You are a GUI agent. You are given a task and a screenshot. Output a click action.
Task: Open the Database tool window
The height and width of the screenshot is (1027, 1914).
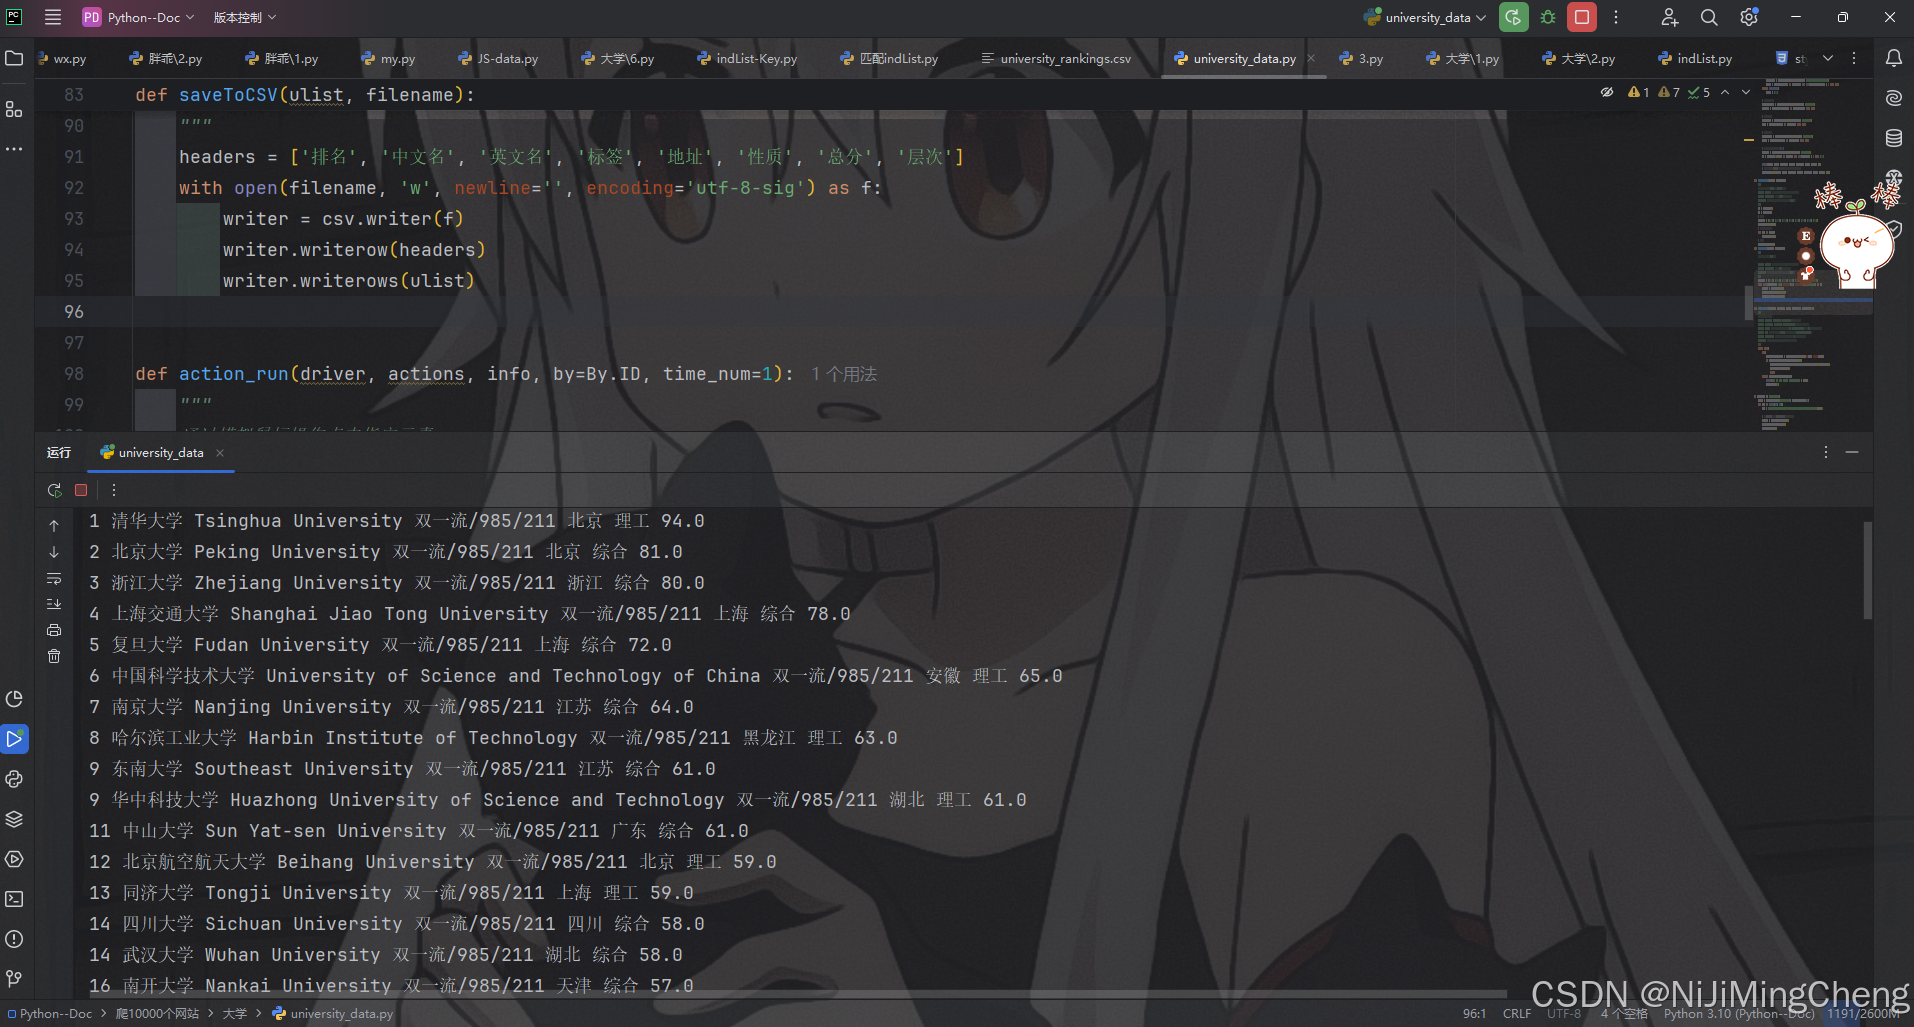click(1894, 138)
